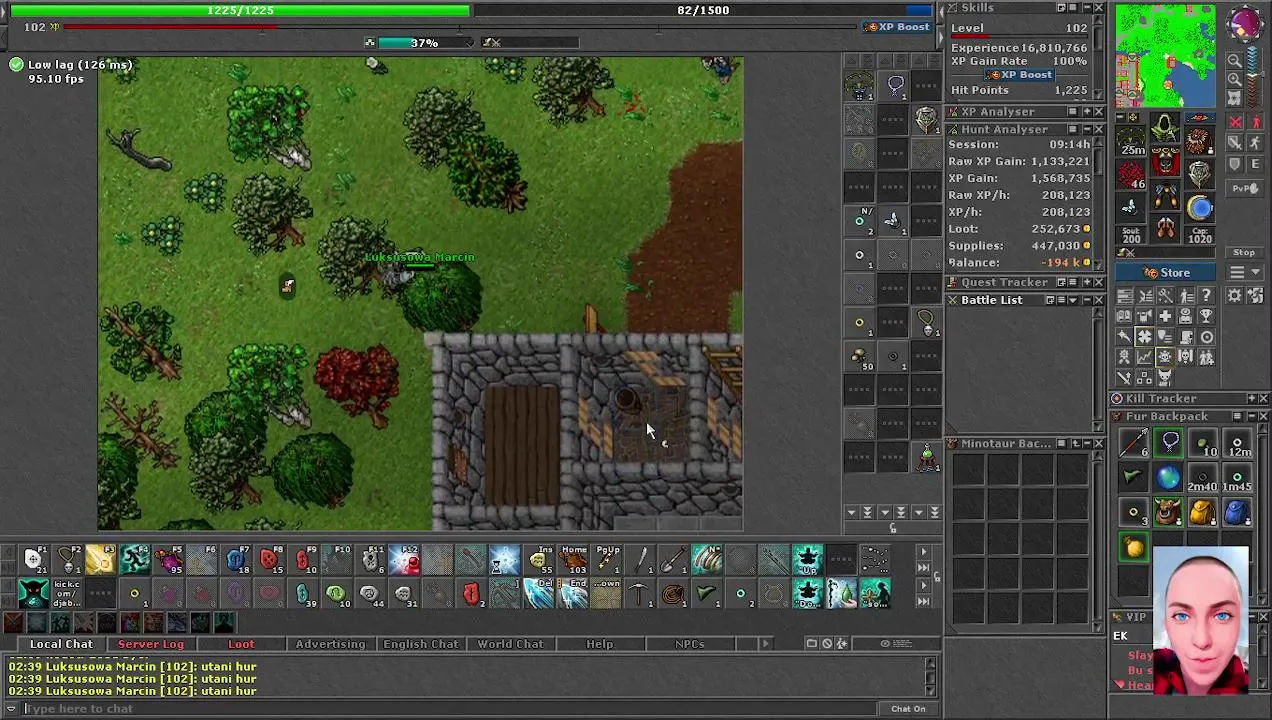Click the top bar XP Boost button
The width and height of the screenshot is (1272, 720).
(898, 27)
